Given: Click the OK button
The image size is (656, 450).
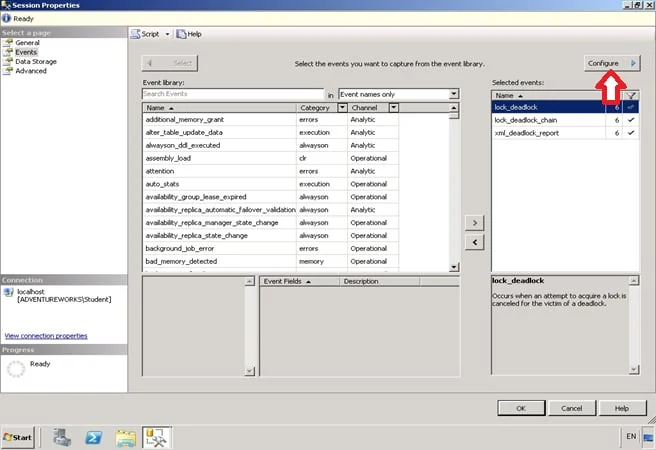Looking at the screenshot, I should pos(521,408).
